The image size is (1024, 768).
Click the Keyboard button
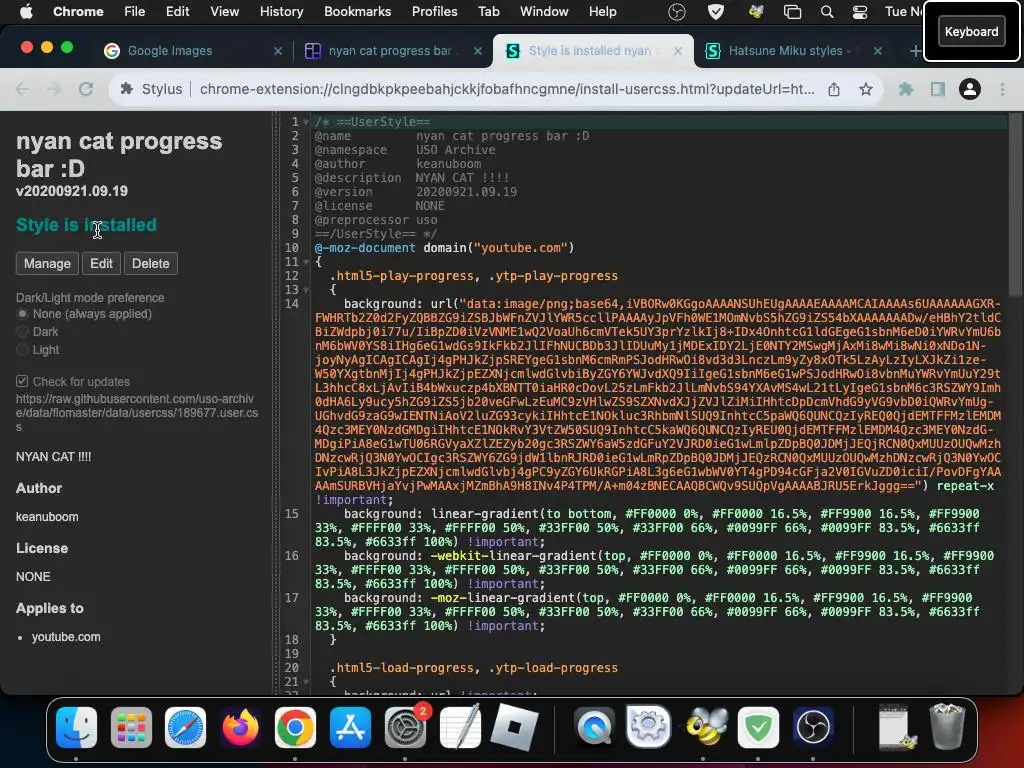coord(971,31)
